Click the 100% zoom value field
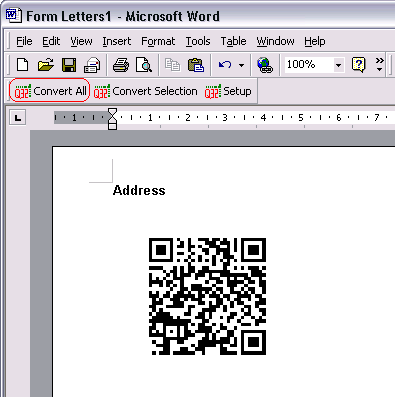This screenshot has height=397, width=395. (x=309, y=64)
